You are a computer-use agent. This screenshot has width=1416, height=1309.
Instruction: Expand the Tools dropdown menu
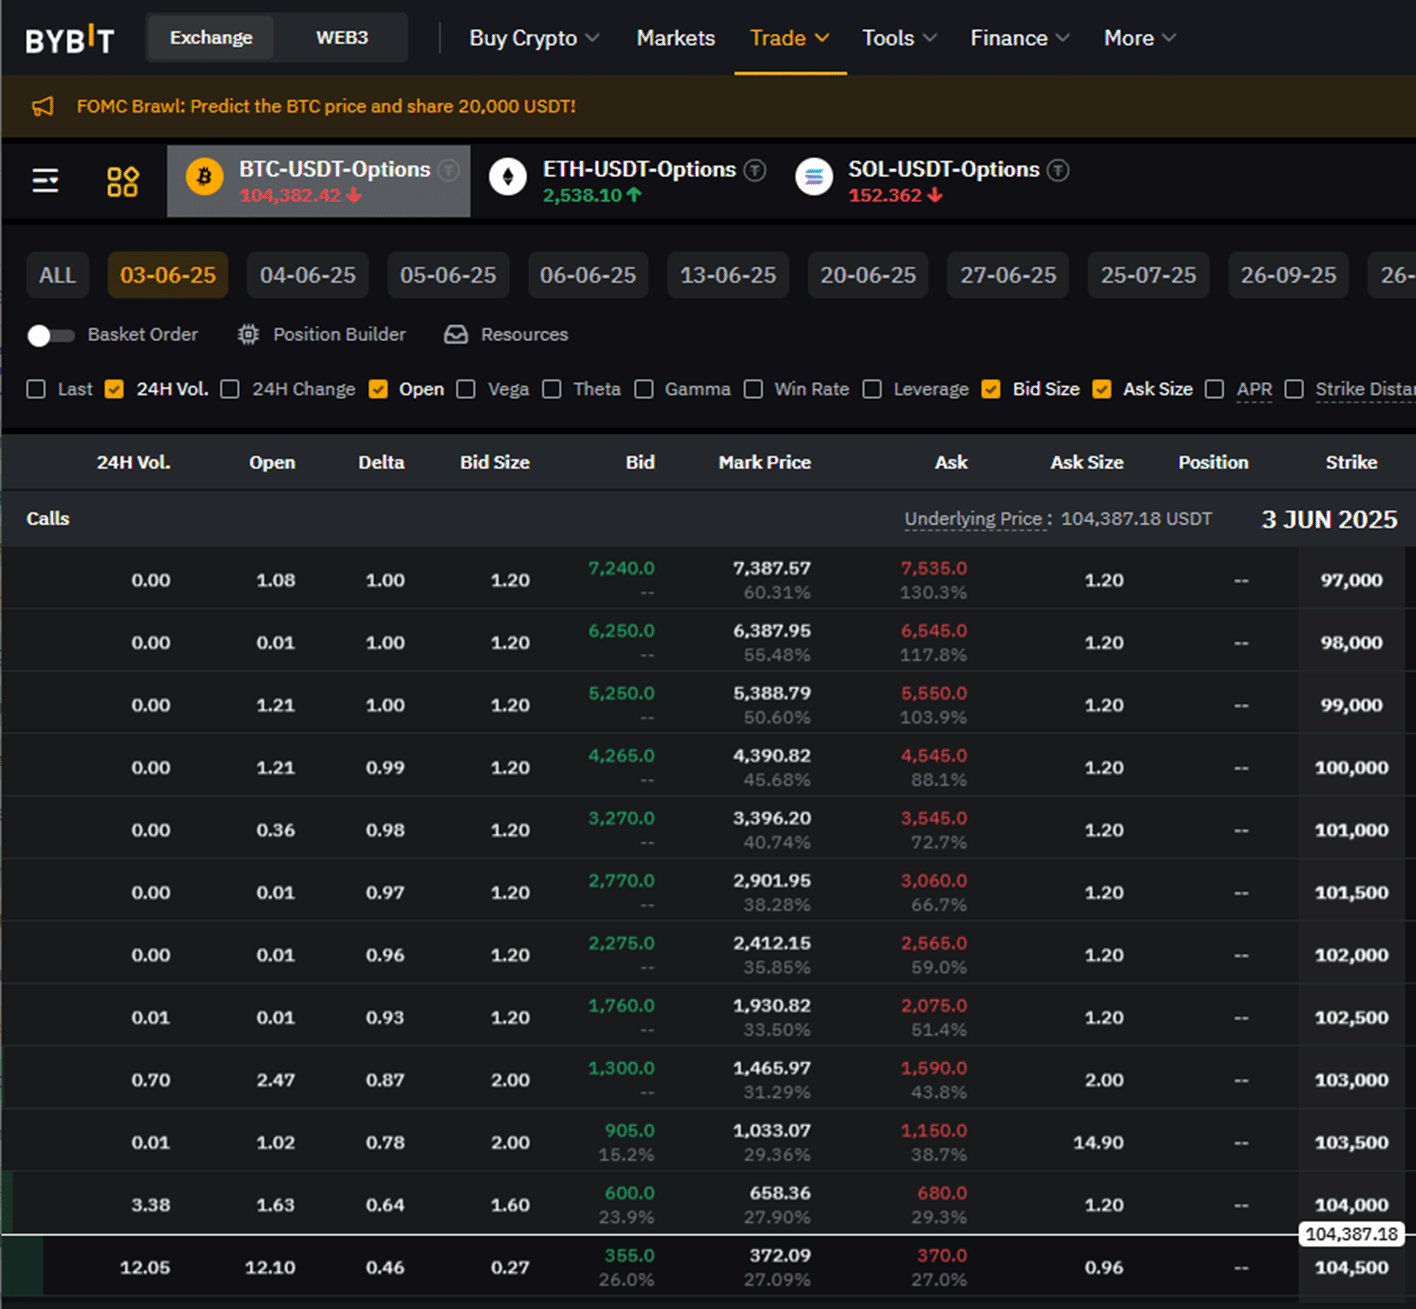click(x=900, y=38)
